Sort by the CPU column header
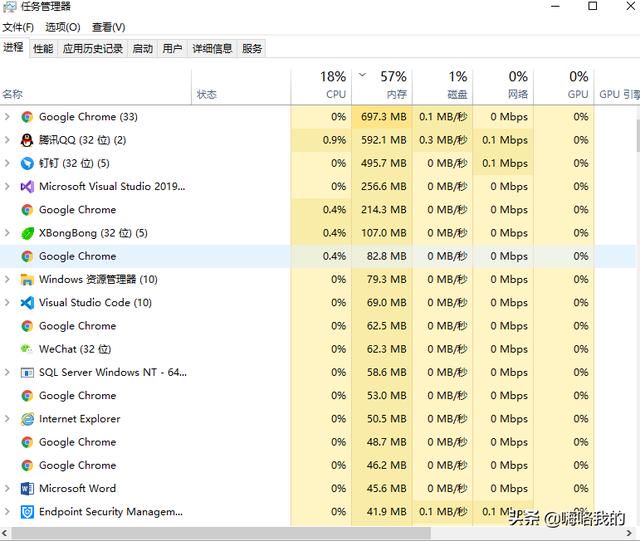 (x=321, y=86)
